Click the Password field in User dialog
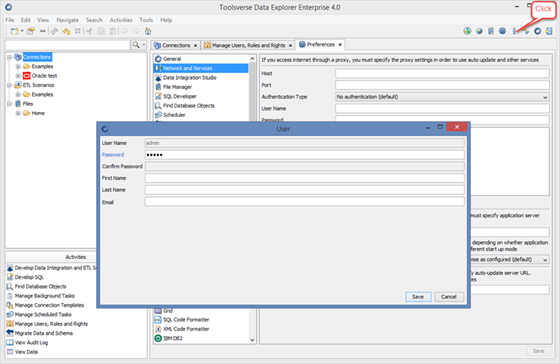 (x=305, y=155)
